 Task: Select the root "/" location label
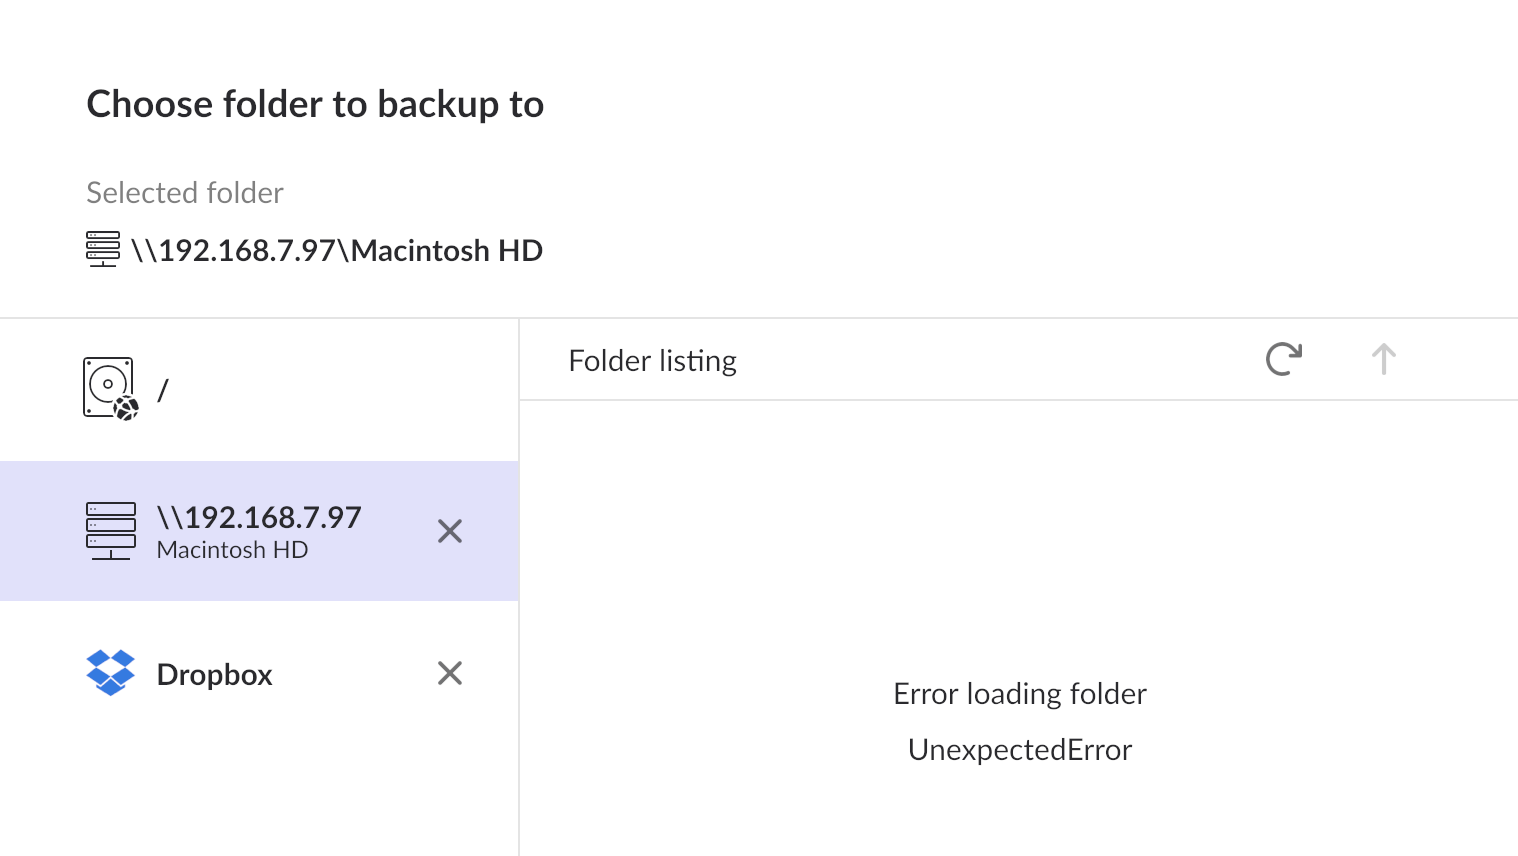click(x=163, y=390)
